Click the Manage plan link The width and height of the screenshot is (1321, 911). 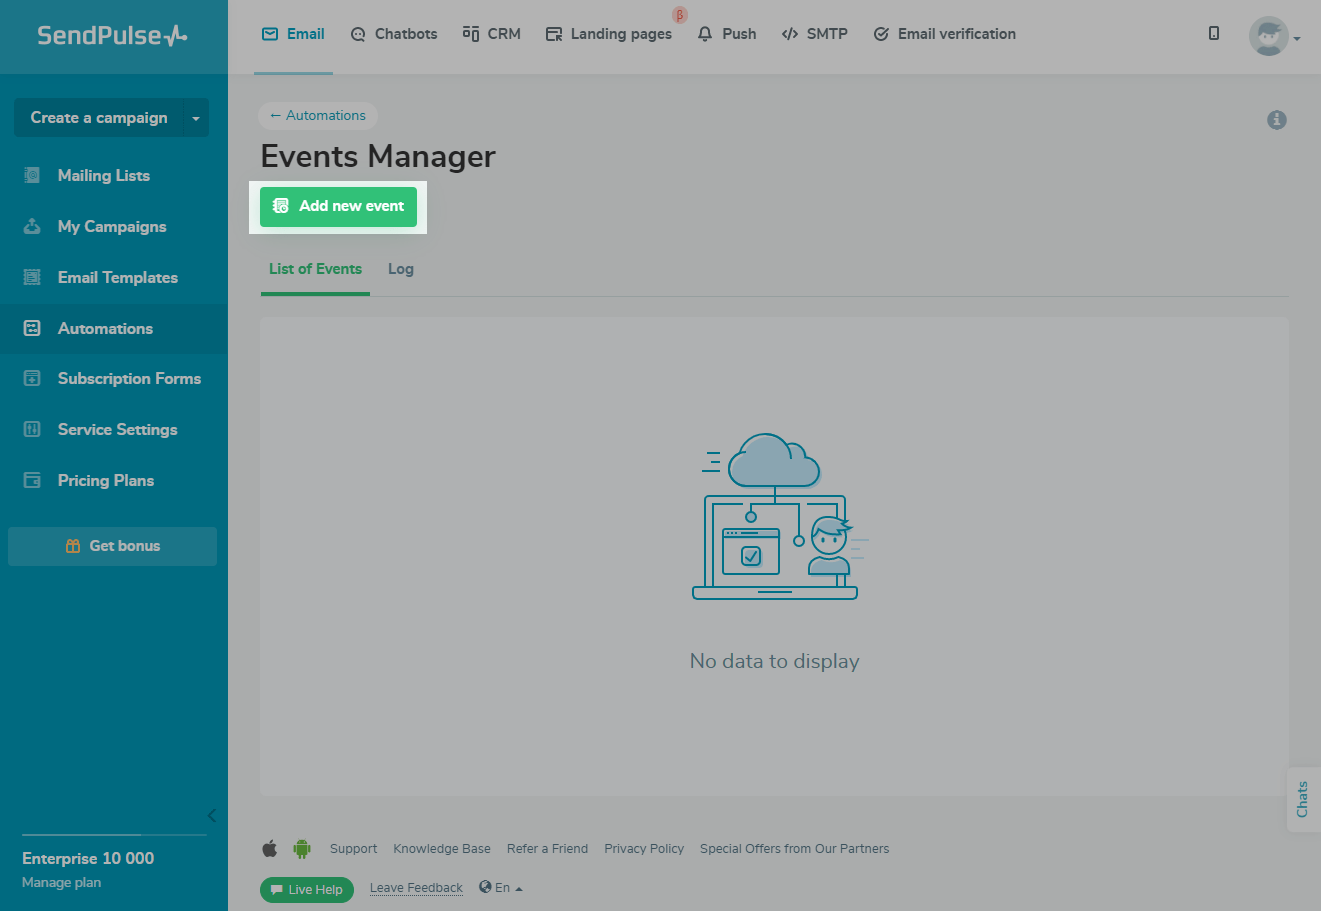point(61,883)
